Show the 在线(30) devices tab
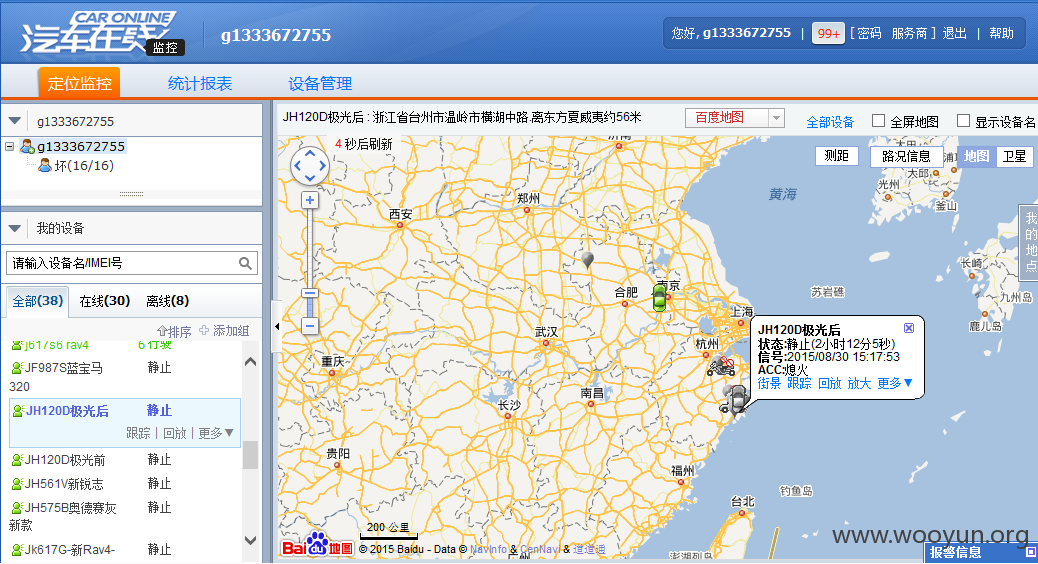Screen dimensions: 1038x564 [x=105, y=301]
